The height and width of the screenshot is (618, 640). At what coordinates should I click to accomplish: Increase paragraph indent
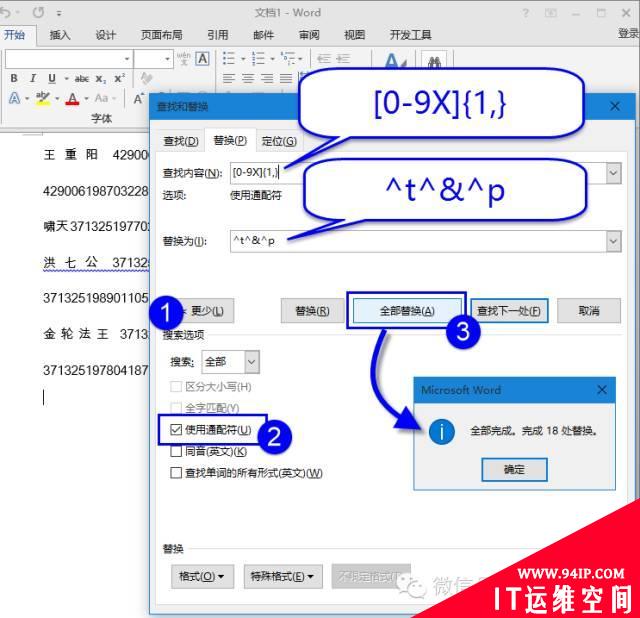(x=343, y=58)
